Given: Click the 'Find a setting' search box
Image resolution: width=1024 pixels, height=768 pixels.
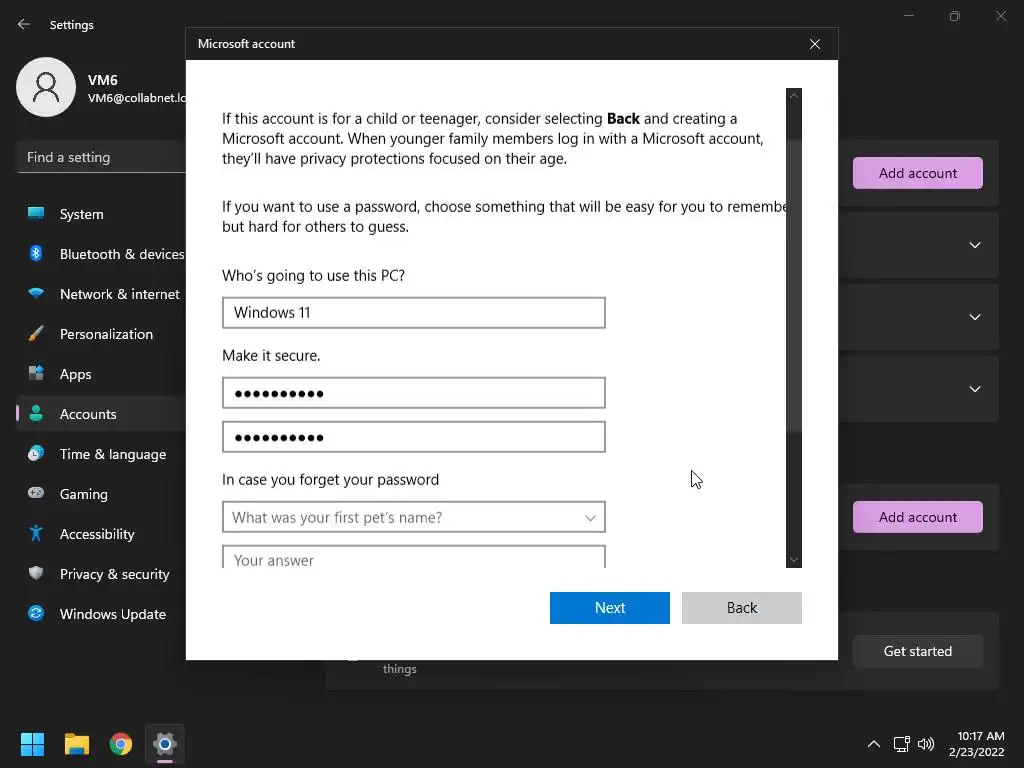Looking at the screenshot, I should 101,157.
